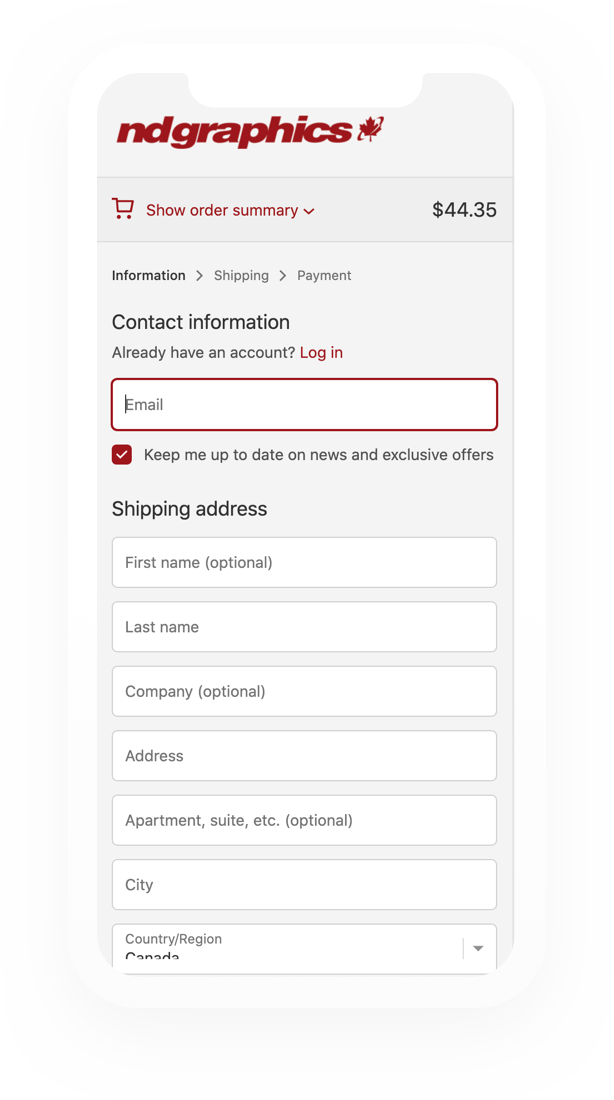Expand Show order summary
This screenshot has height=1100, width=614.
(222, 210)
